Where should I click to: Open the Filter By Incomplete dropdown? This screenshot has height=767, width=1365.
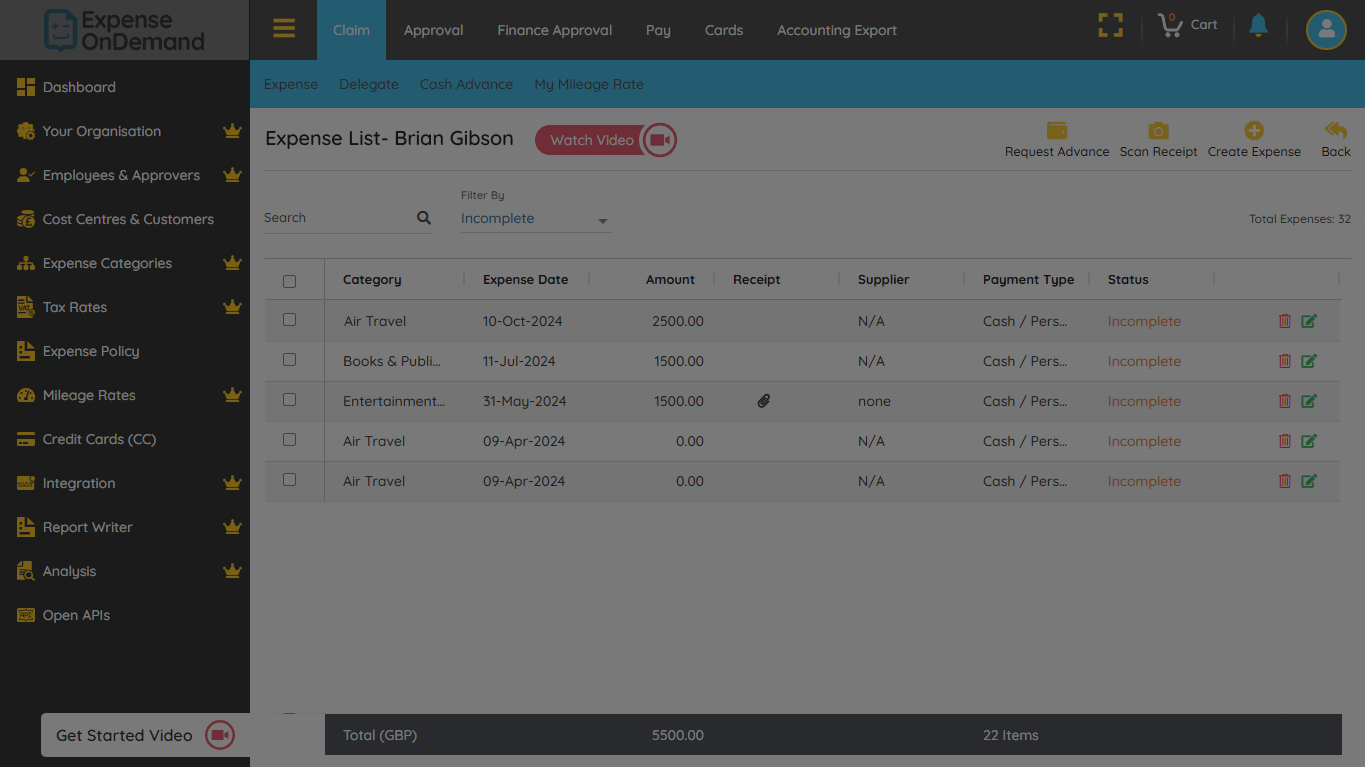[x=535, y=219]
